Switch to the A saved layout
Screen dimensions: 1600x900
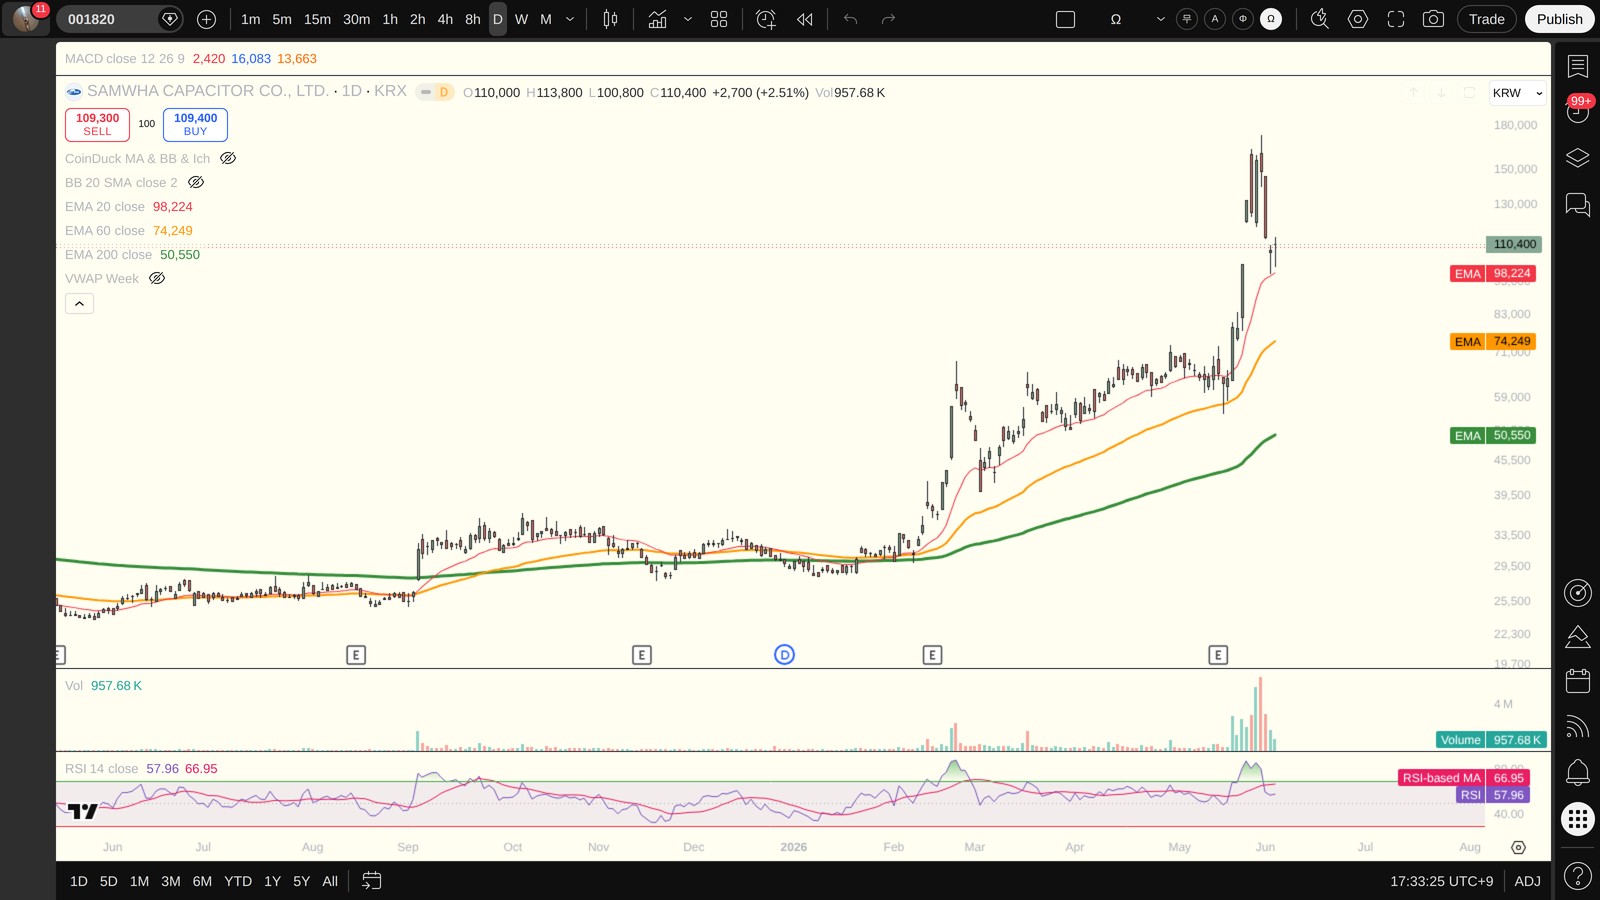tap(1215, 19)
